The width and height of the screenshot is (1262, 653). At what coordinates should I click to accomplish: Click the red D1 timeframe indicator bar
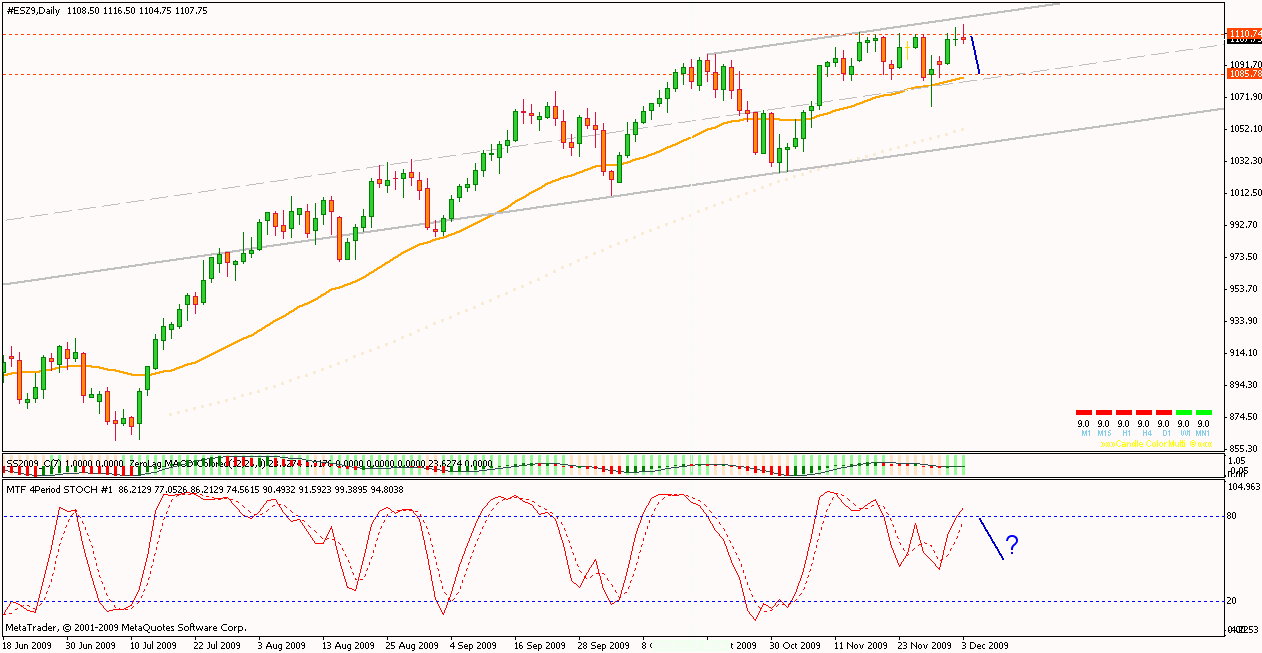click(x=1163, y=412)
